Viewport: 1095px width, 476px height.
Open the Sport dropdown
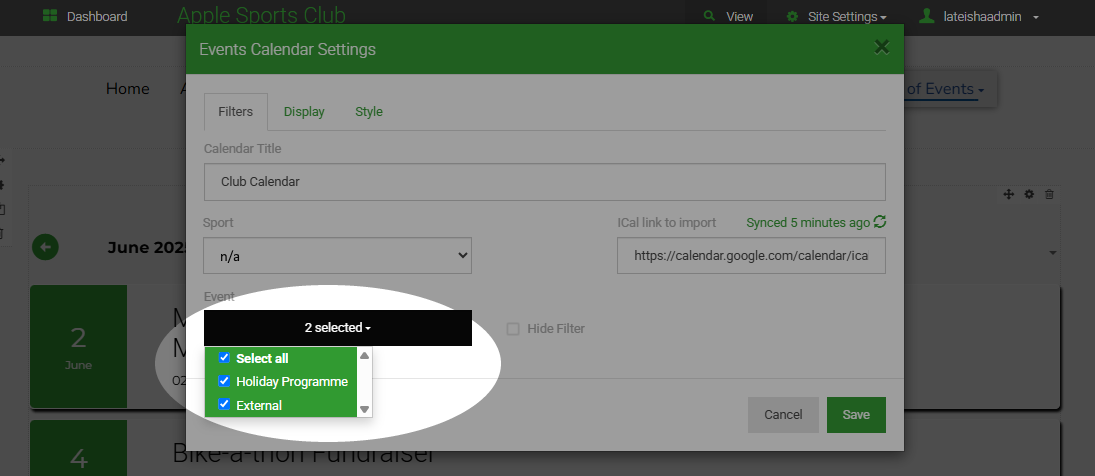(x=337, y=256)
